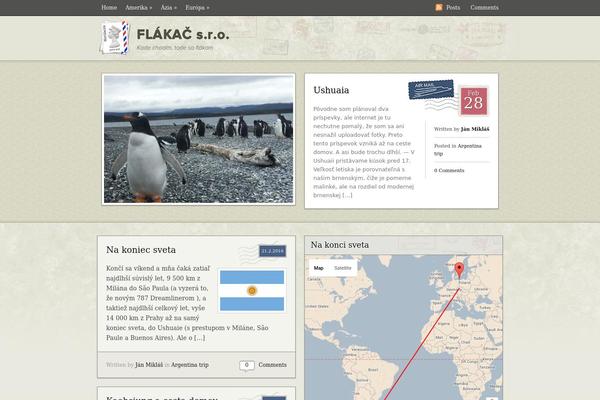600x400 pixels.
Task: Open the Comments feed link
Action: [x=484, y=8]
